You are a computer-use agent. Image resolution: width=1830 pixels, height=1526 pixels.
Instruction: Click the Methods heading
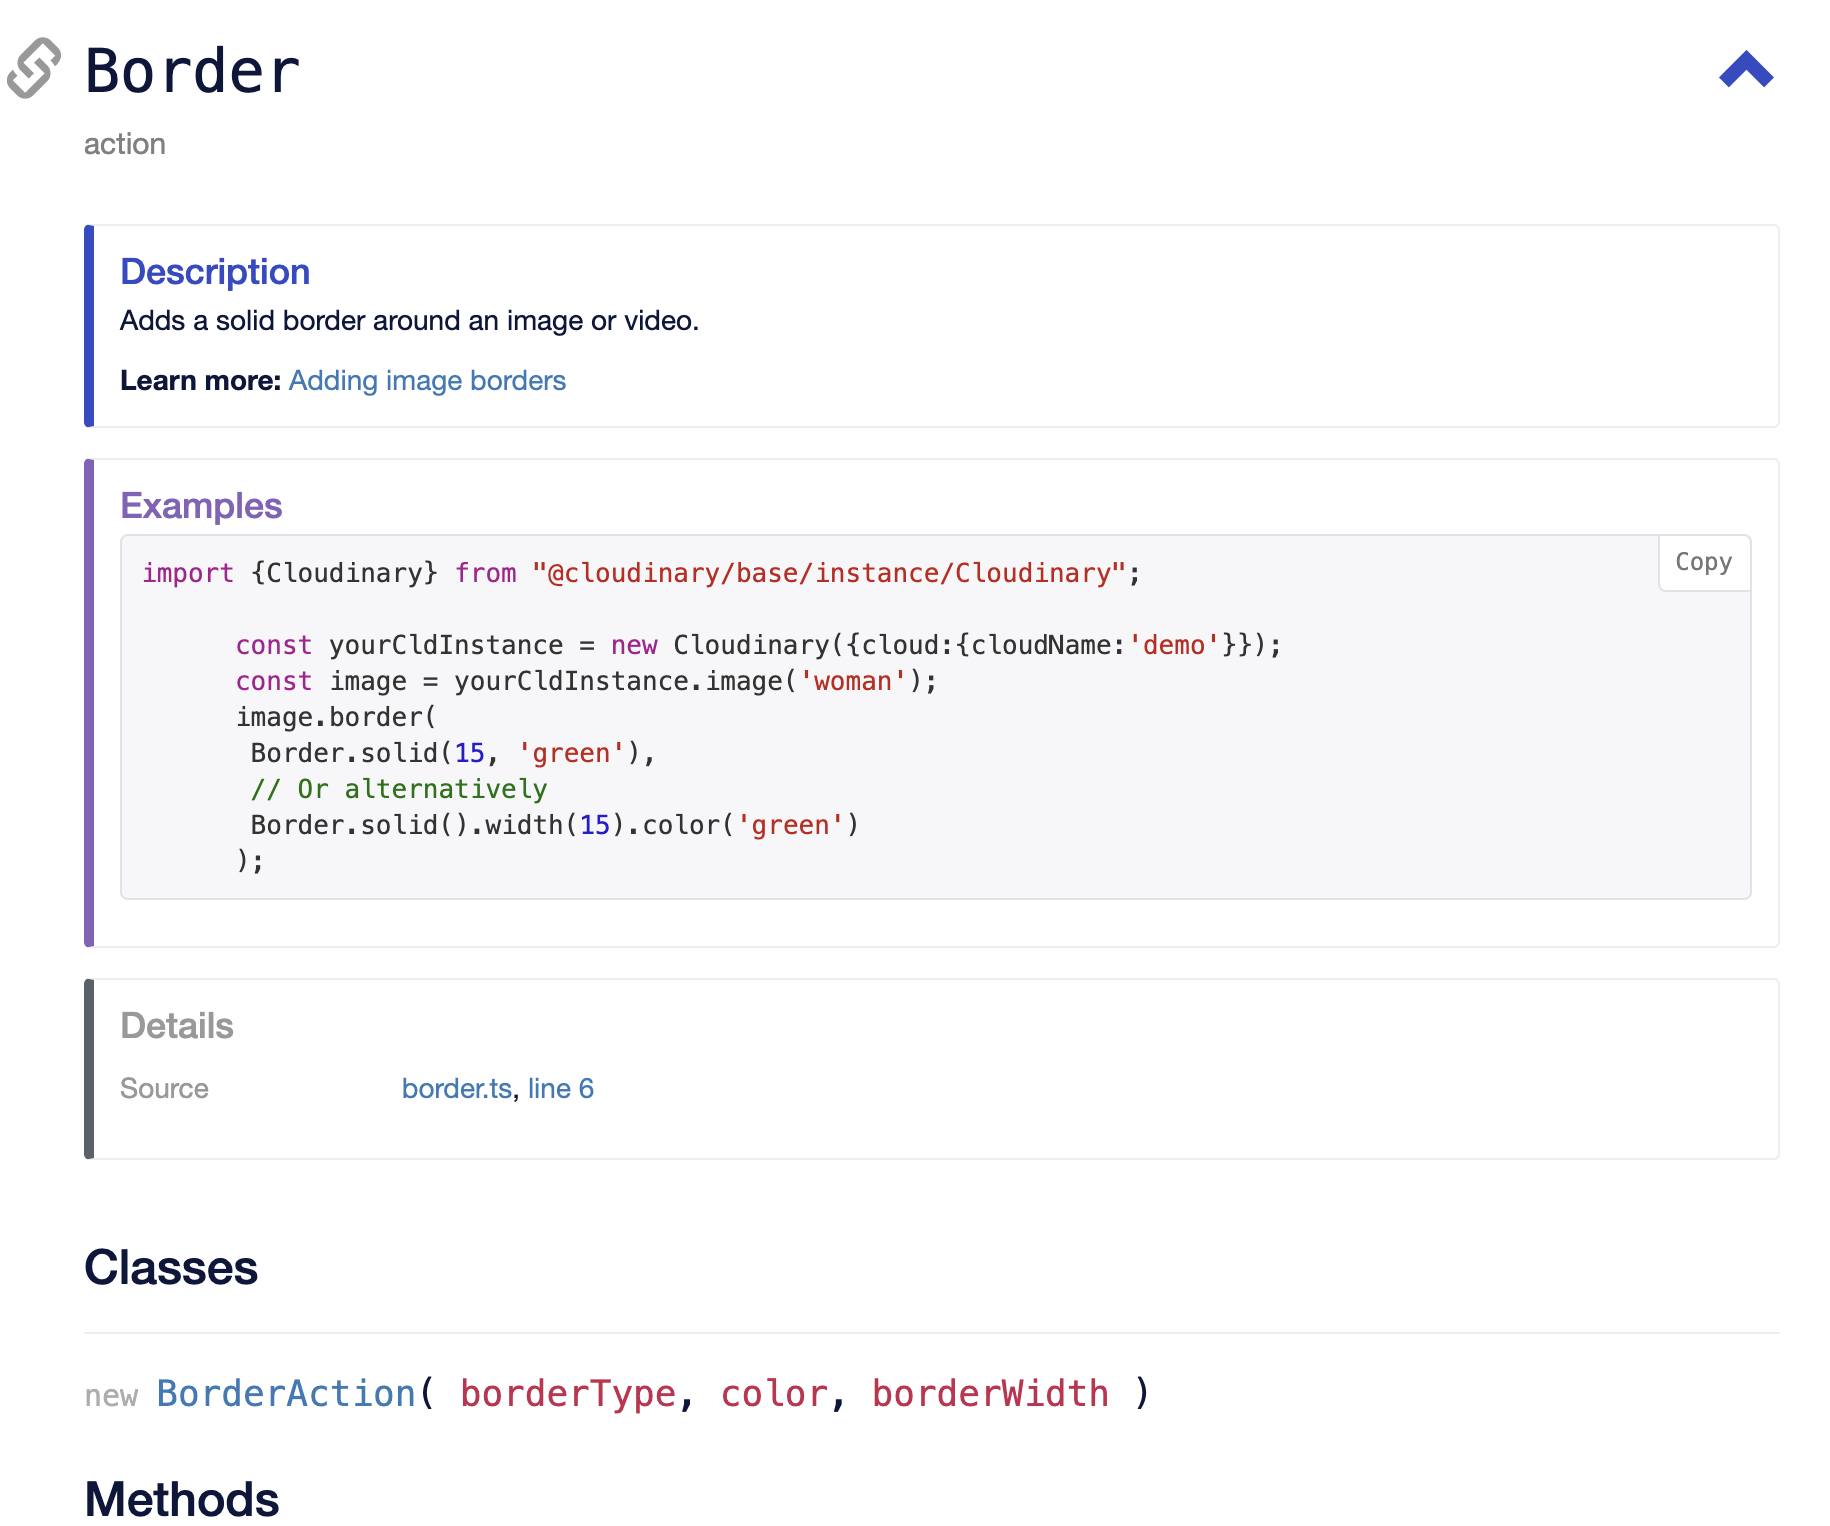(x=182, y=1499)
